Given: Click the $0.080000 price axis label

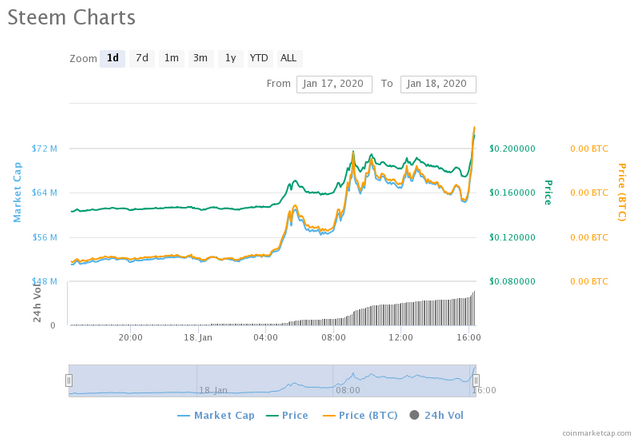Looking at the screenshot, I should click(512, 282).
